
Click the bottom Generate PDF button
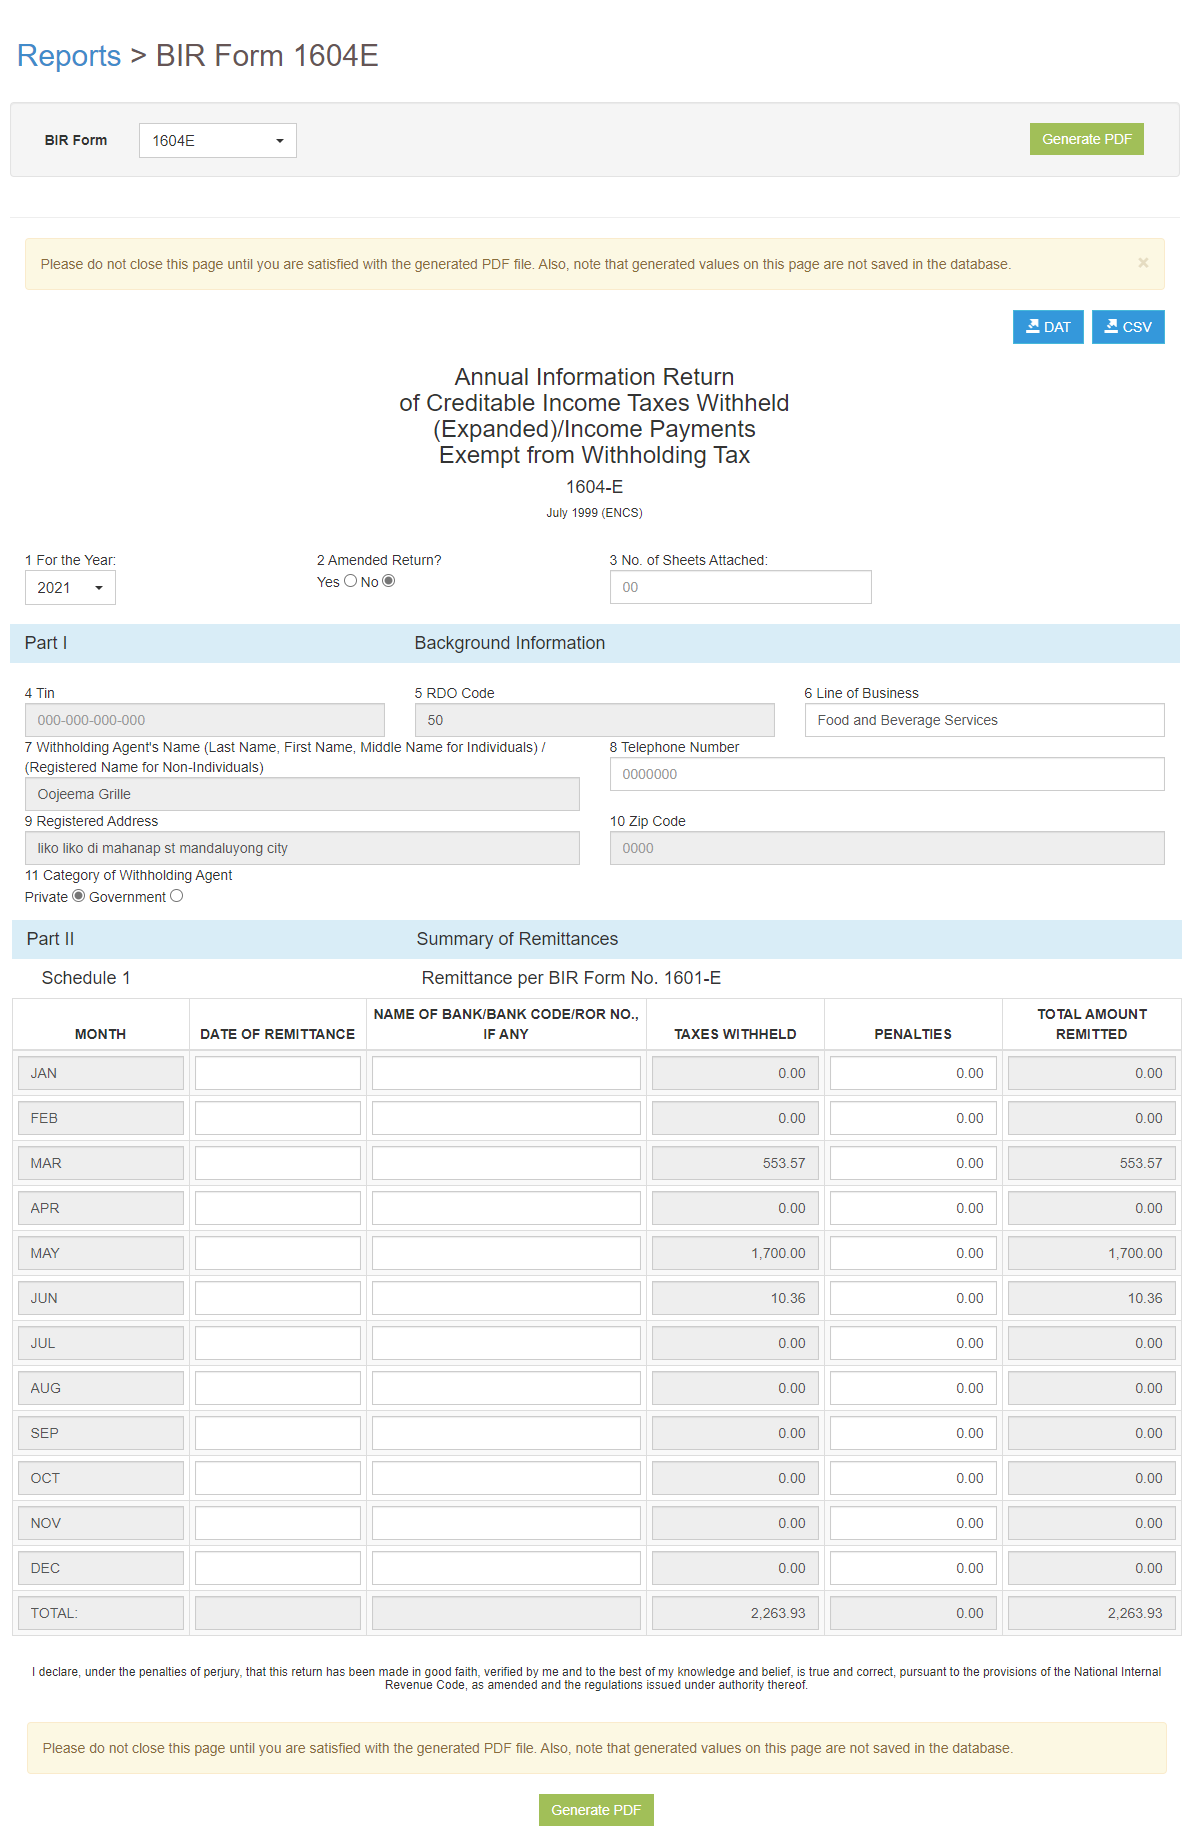pos(595,1810)
